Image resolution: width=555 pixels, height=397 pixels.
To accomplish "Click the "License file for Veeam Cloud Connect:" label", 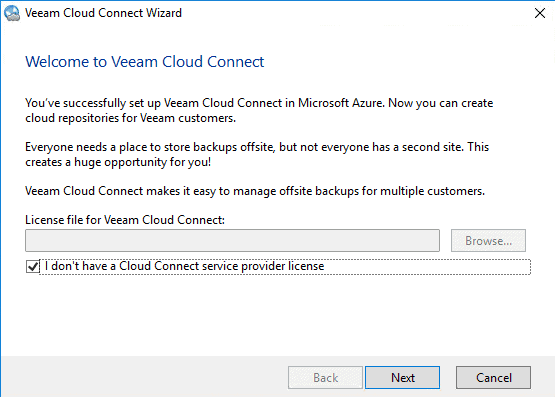I will coord(125,220).
